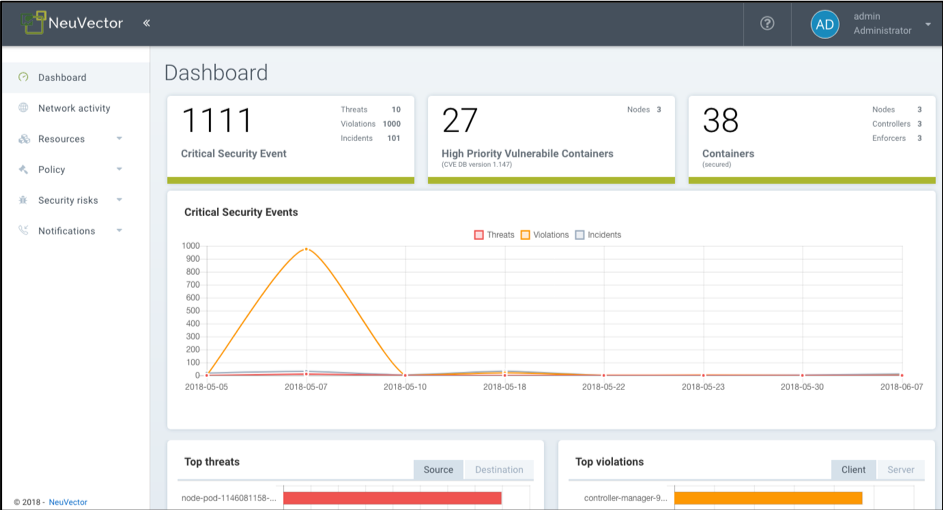Image resolution: width=943 pixels, height=510 pixels.
Task: Toggle Threats series in chart legend
Action: tap(494, 235)
